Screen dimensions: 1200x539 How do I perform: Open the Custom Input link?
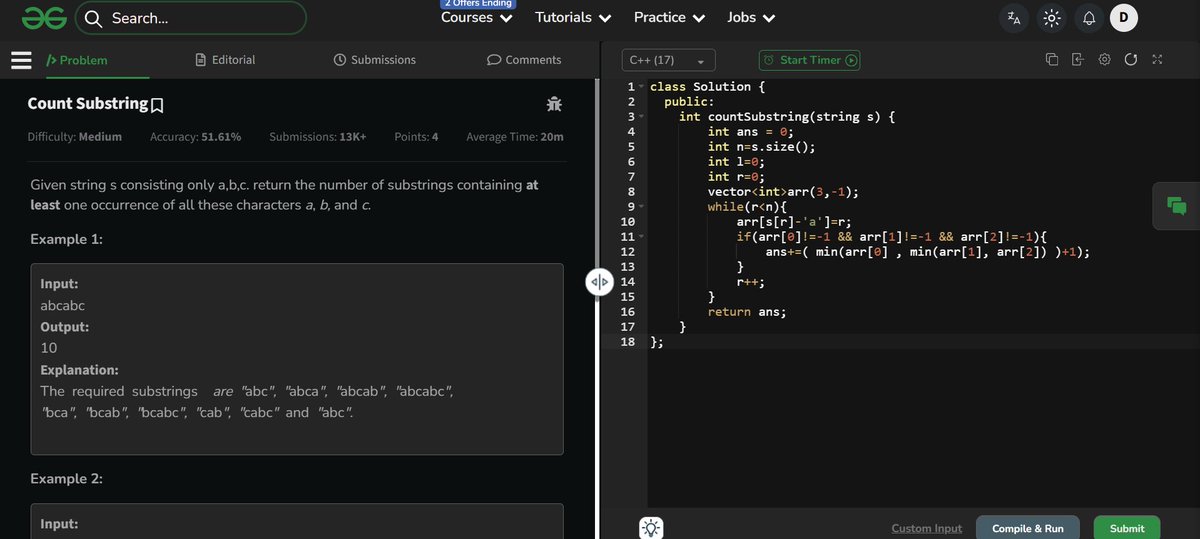(x=926, y=528)
